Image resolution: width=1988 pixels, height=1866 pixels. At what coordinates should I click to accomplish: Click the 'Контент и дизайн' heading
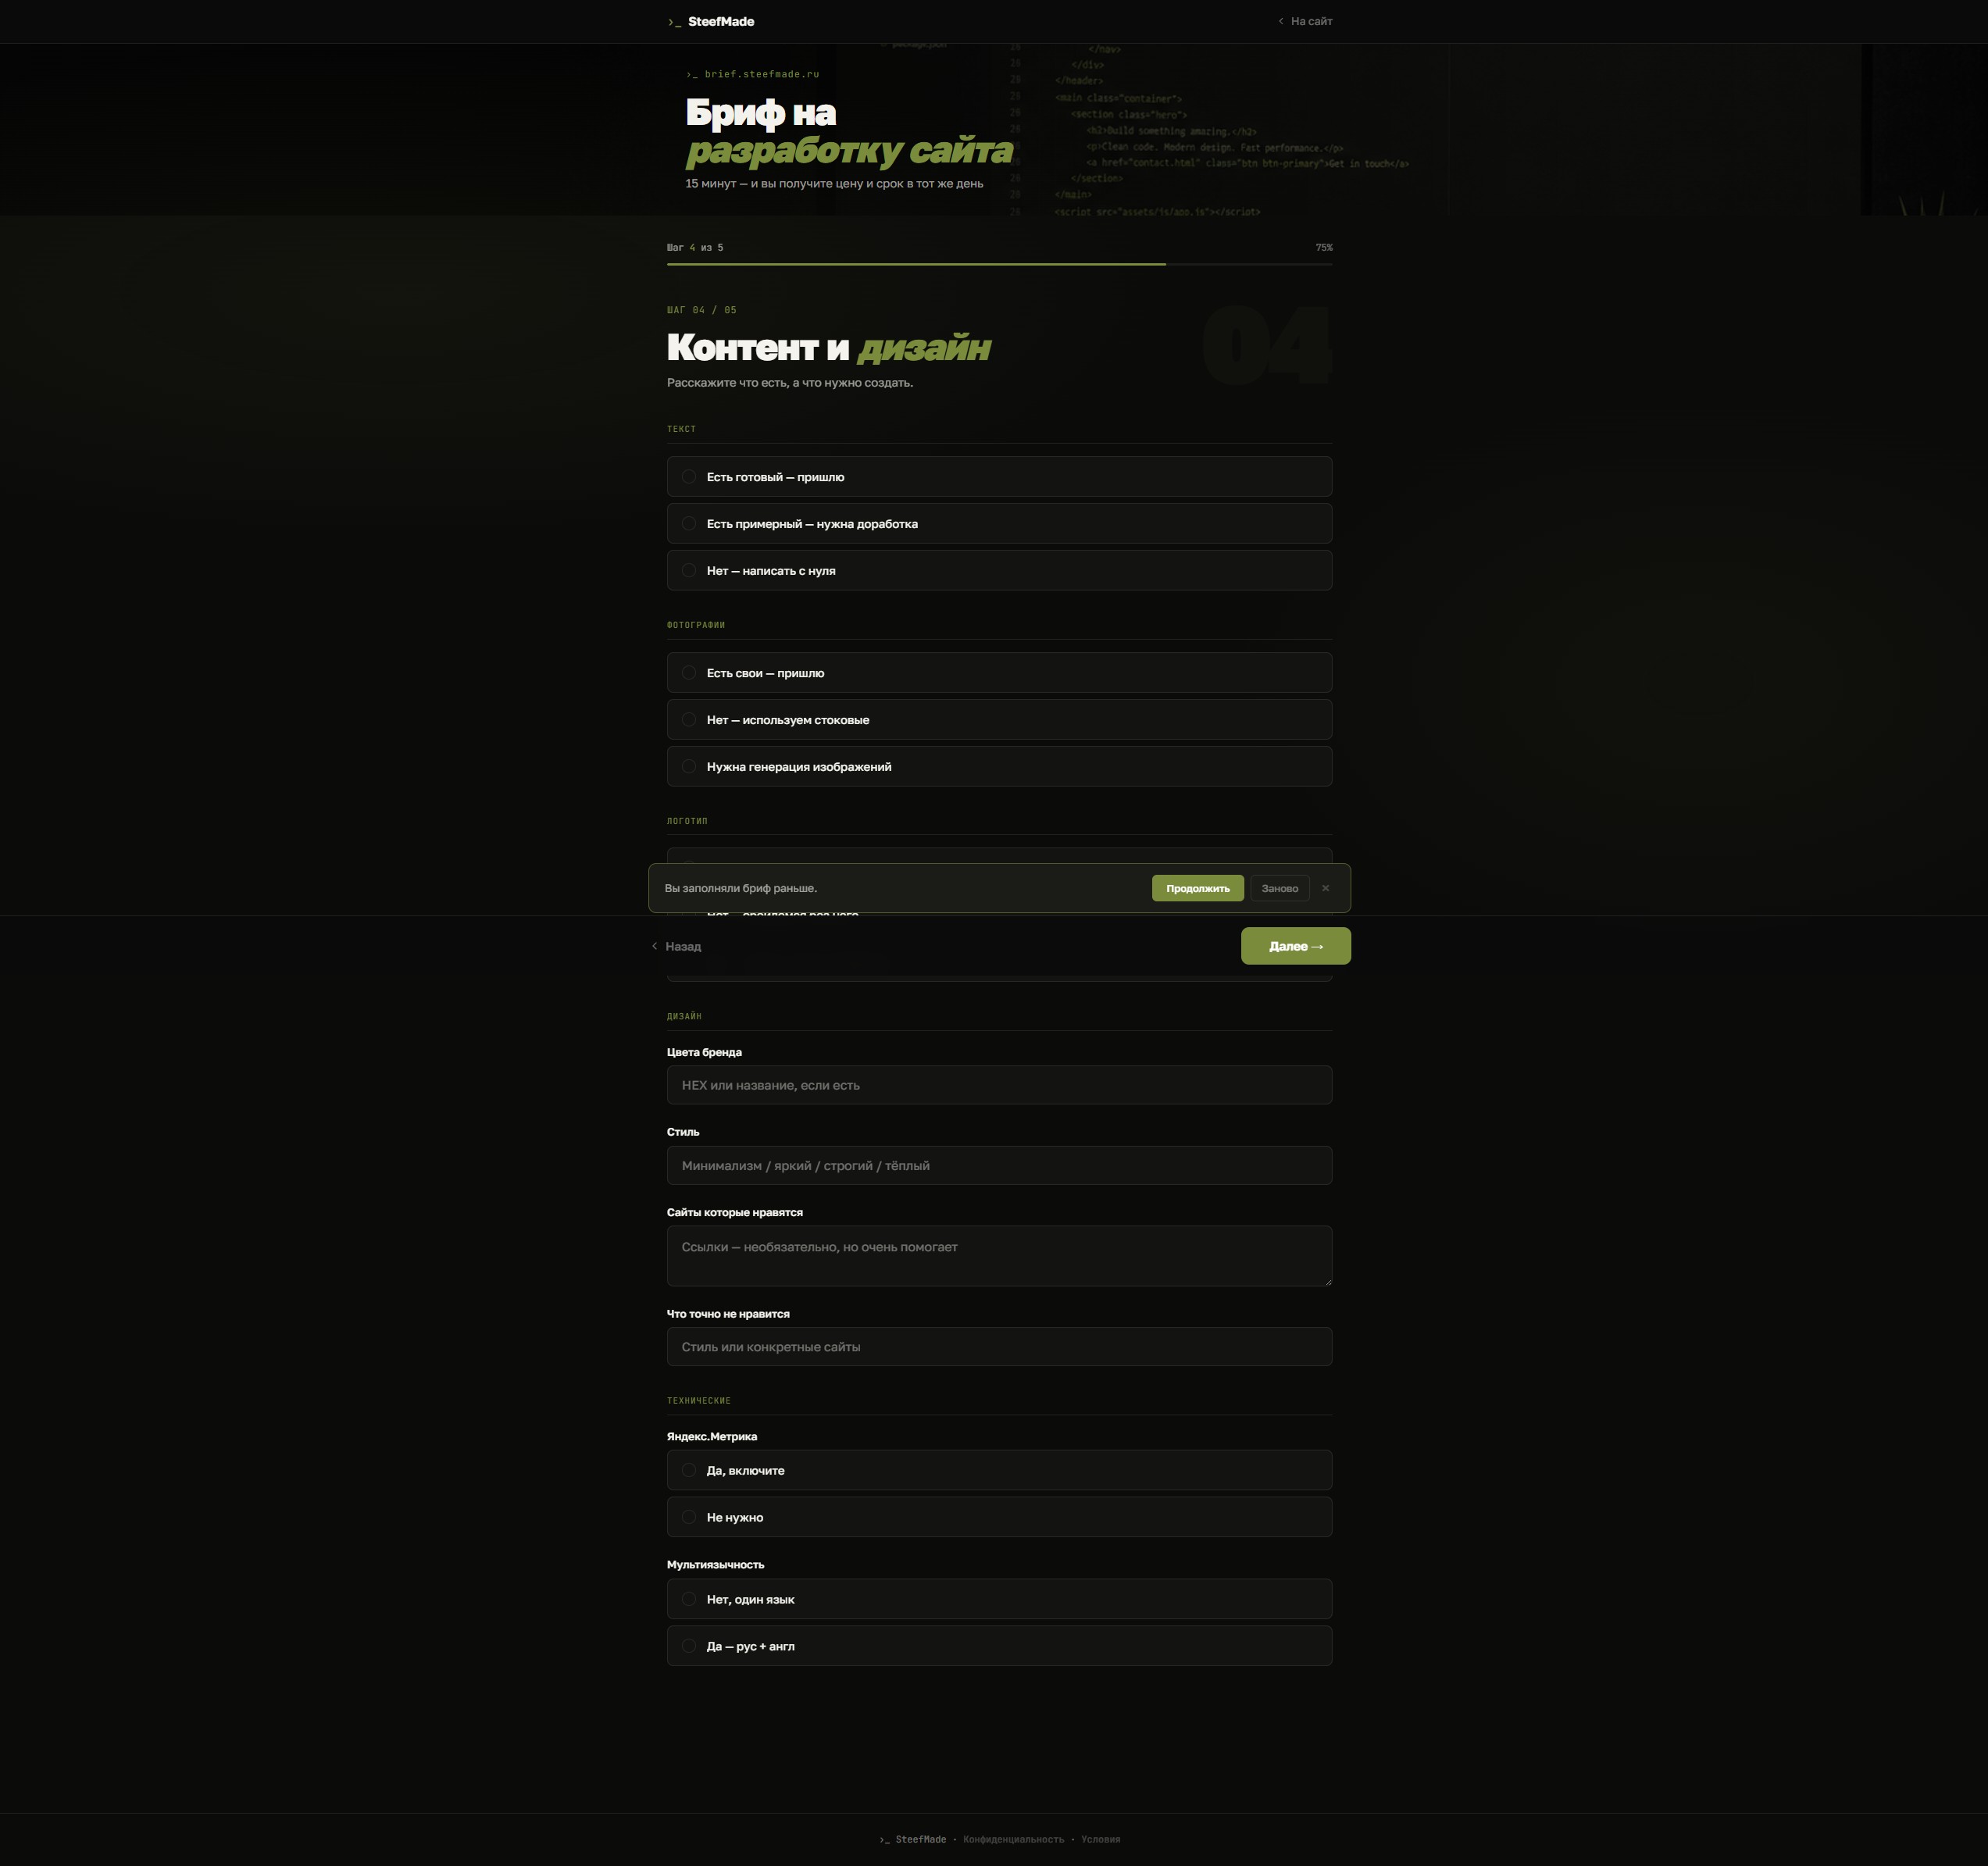tap(829, 347)
